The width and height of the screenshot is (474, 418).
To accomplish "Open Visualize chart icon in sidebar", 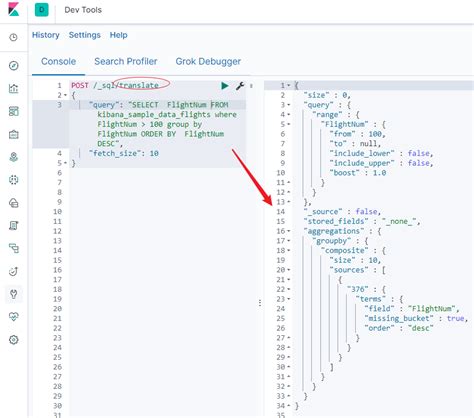I will 14,88.
